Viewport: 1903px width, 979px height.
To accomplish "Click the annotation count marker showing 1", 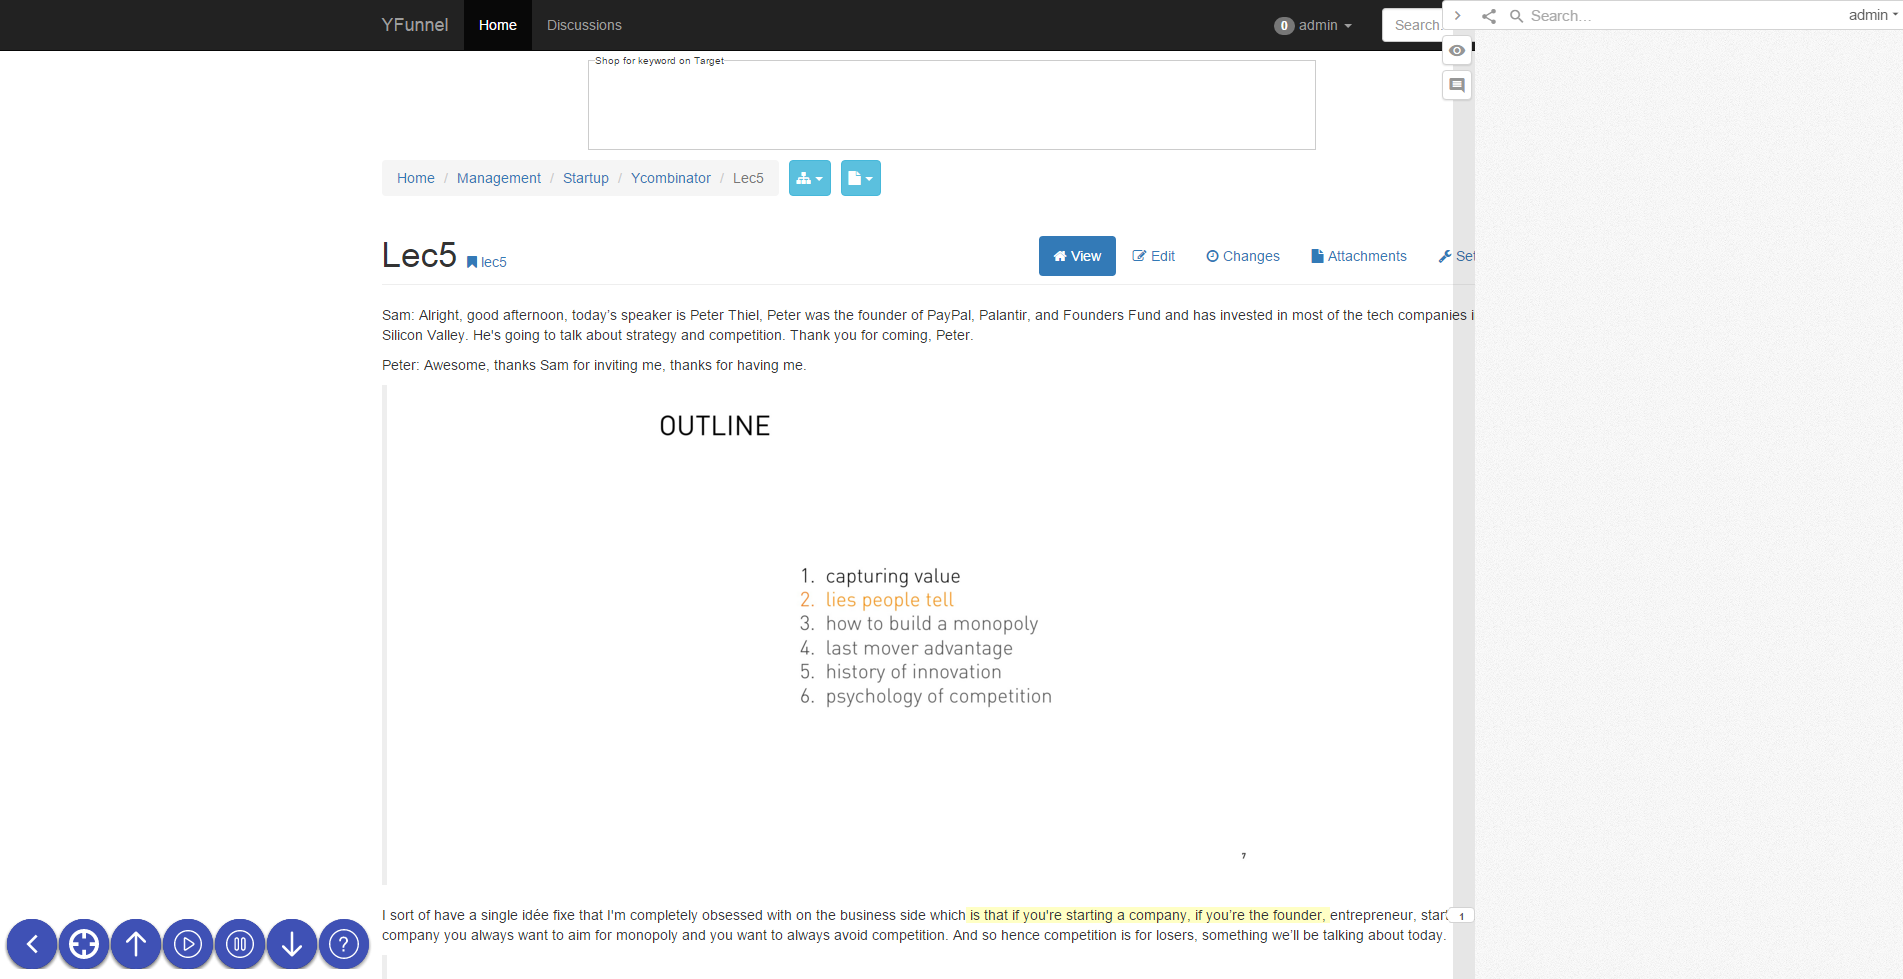I will point(1461,916).
